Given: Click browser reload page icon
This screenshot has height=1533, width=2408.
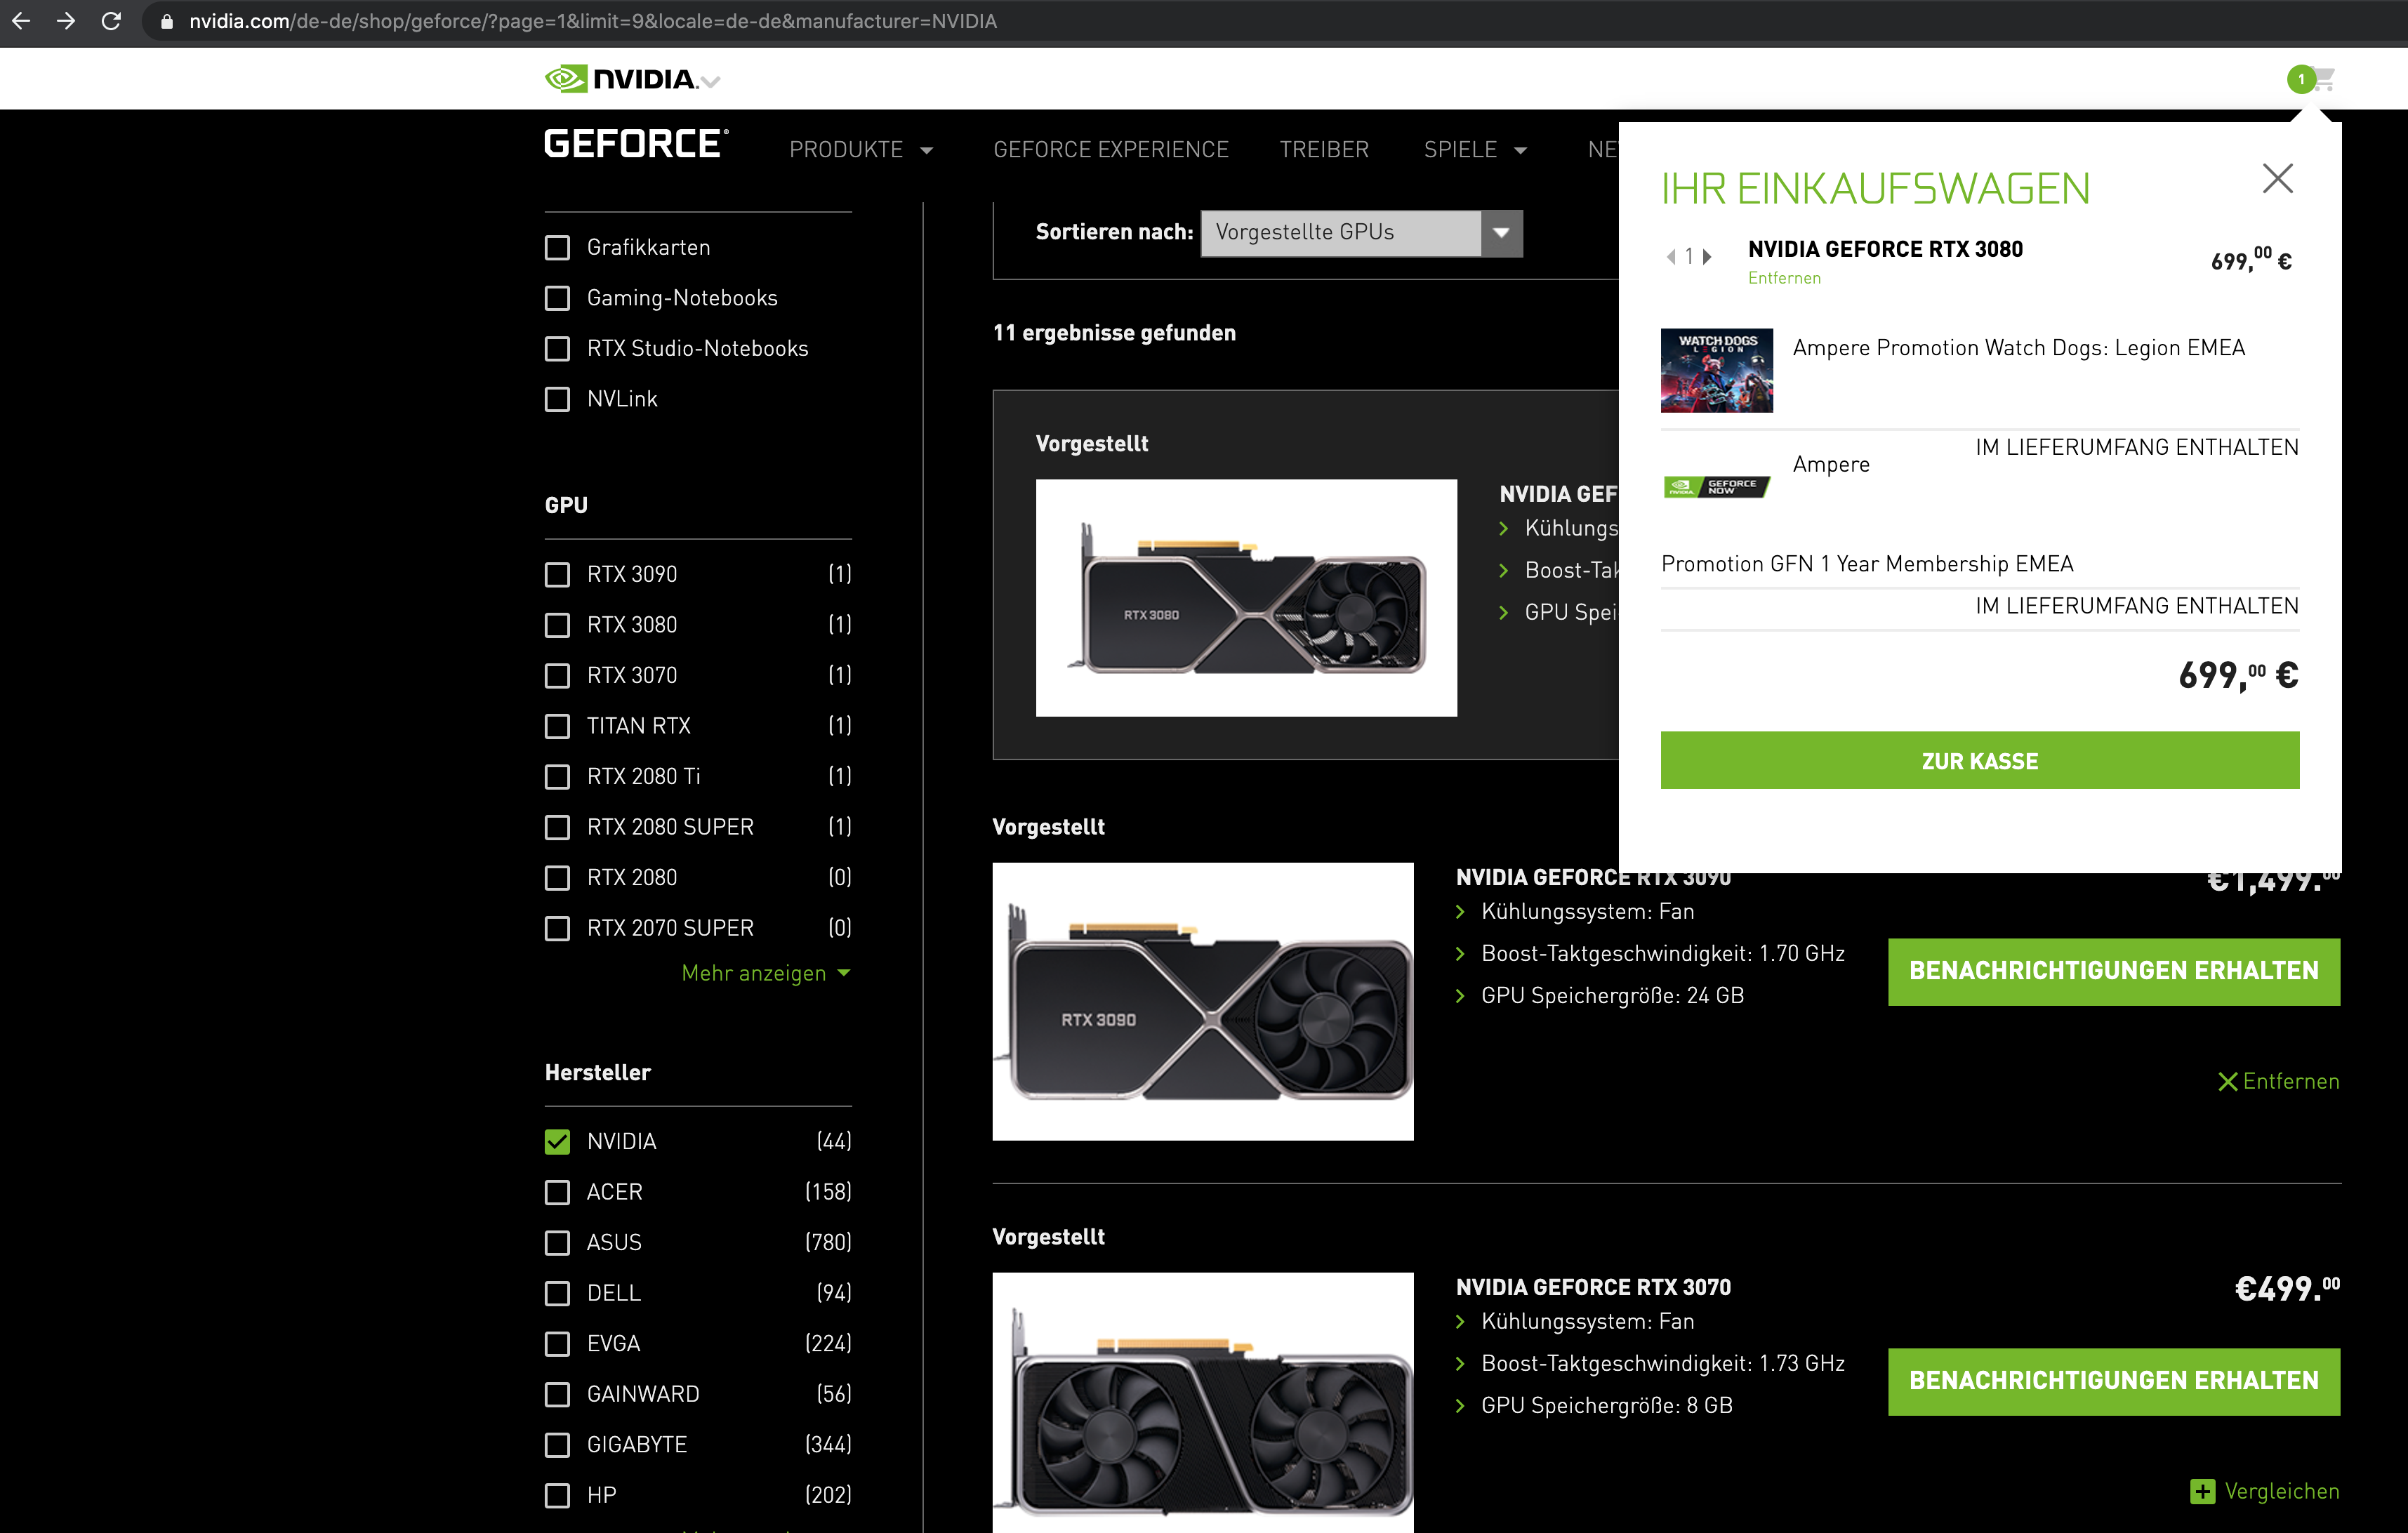Looking at the screenshot, I should tap(111, 21).
